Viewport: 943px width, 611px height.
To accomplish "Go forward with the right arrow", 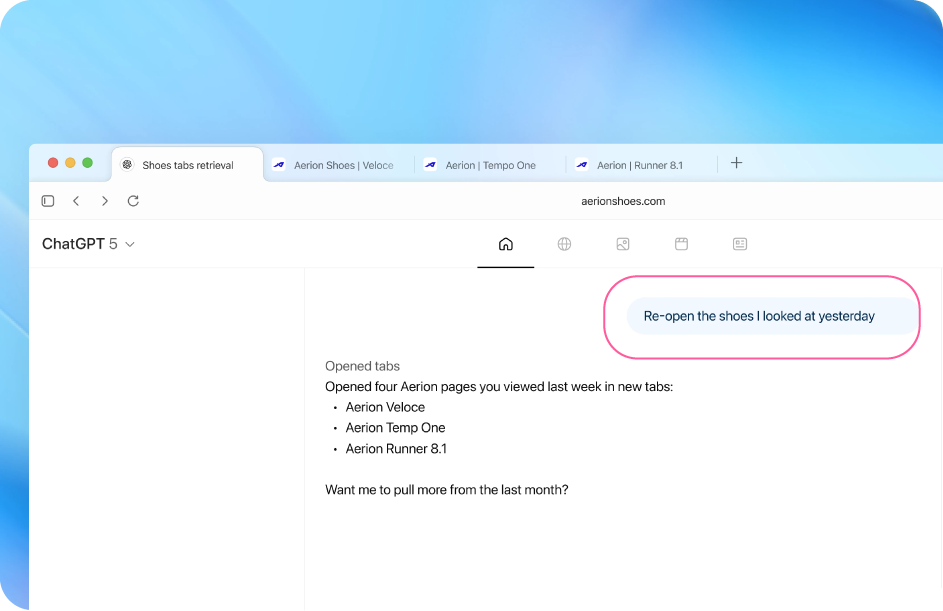I will tap(105, 201).
